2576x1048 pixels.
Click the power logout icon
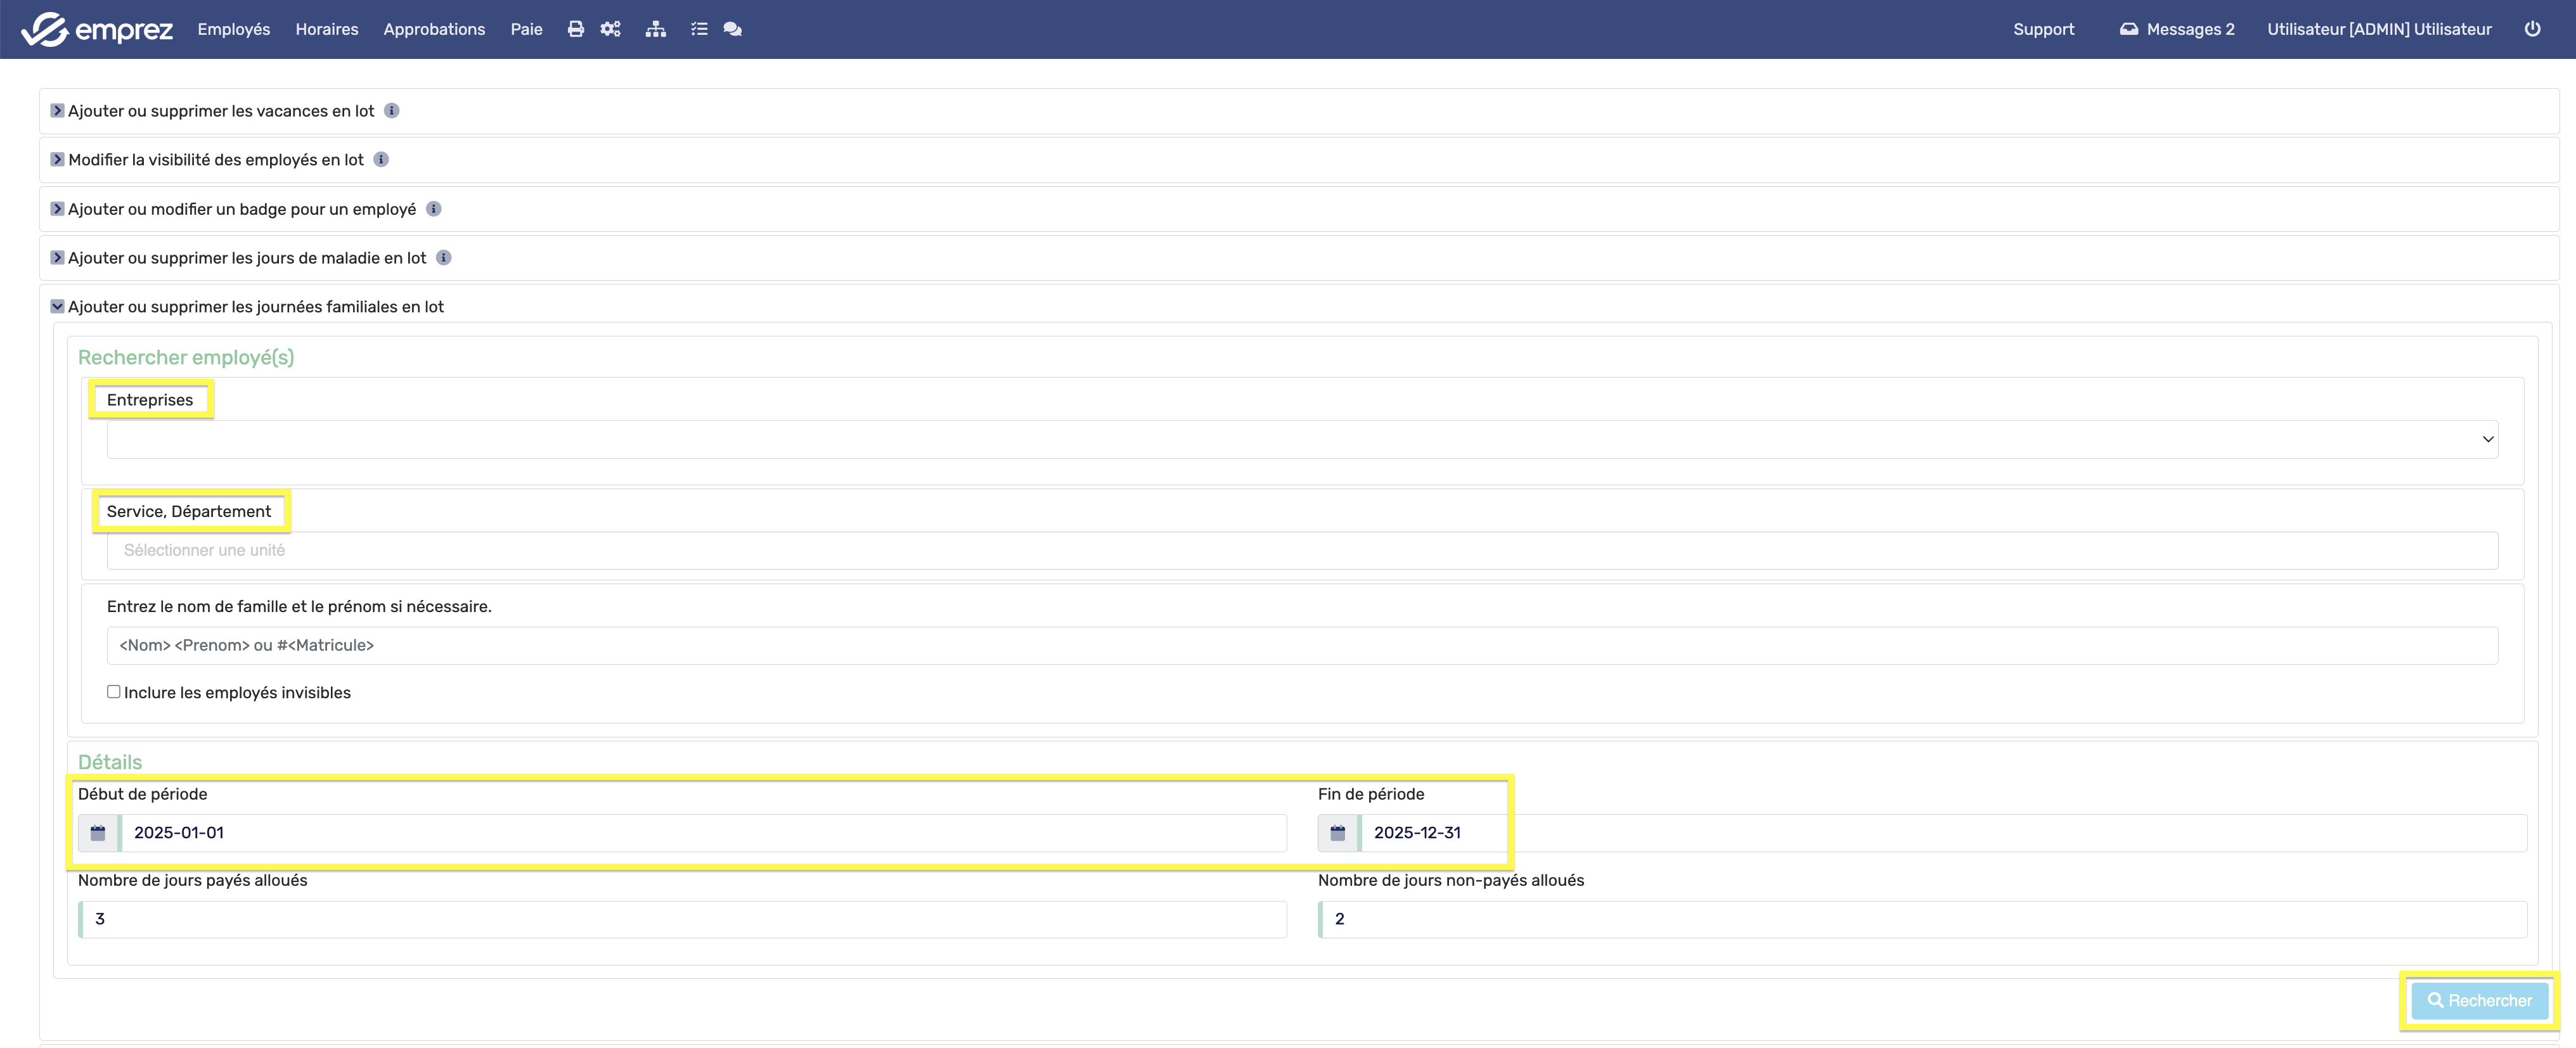[2532, 29]
